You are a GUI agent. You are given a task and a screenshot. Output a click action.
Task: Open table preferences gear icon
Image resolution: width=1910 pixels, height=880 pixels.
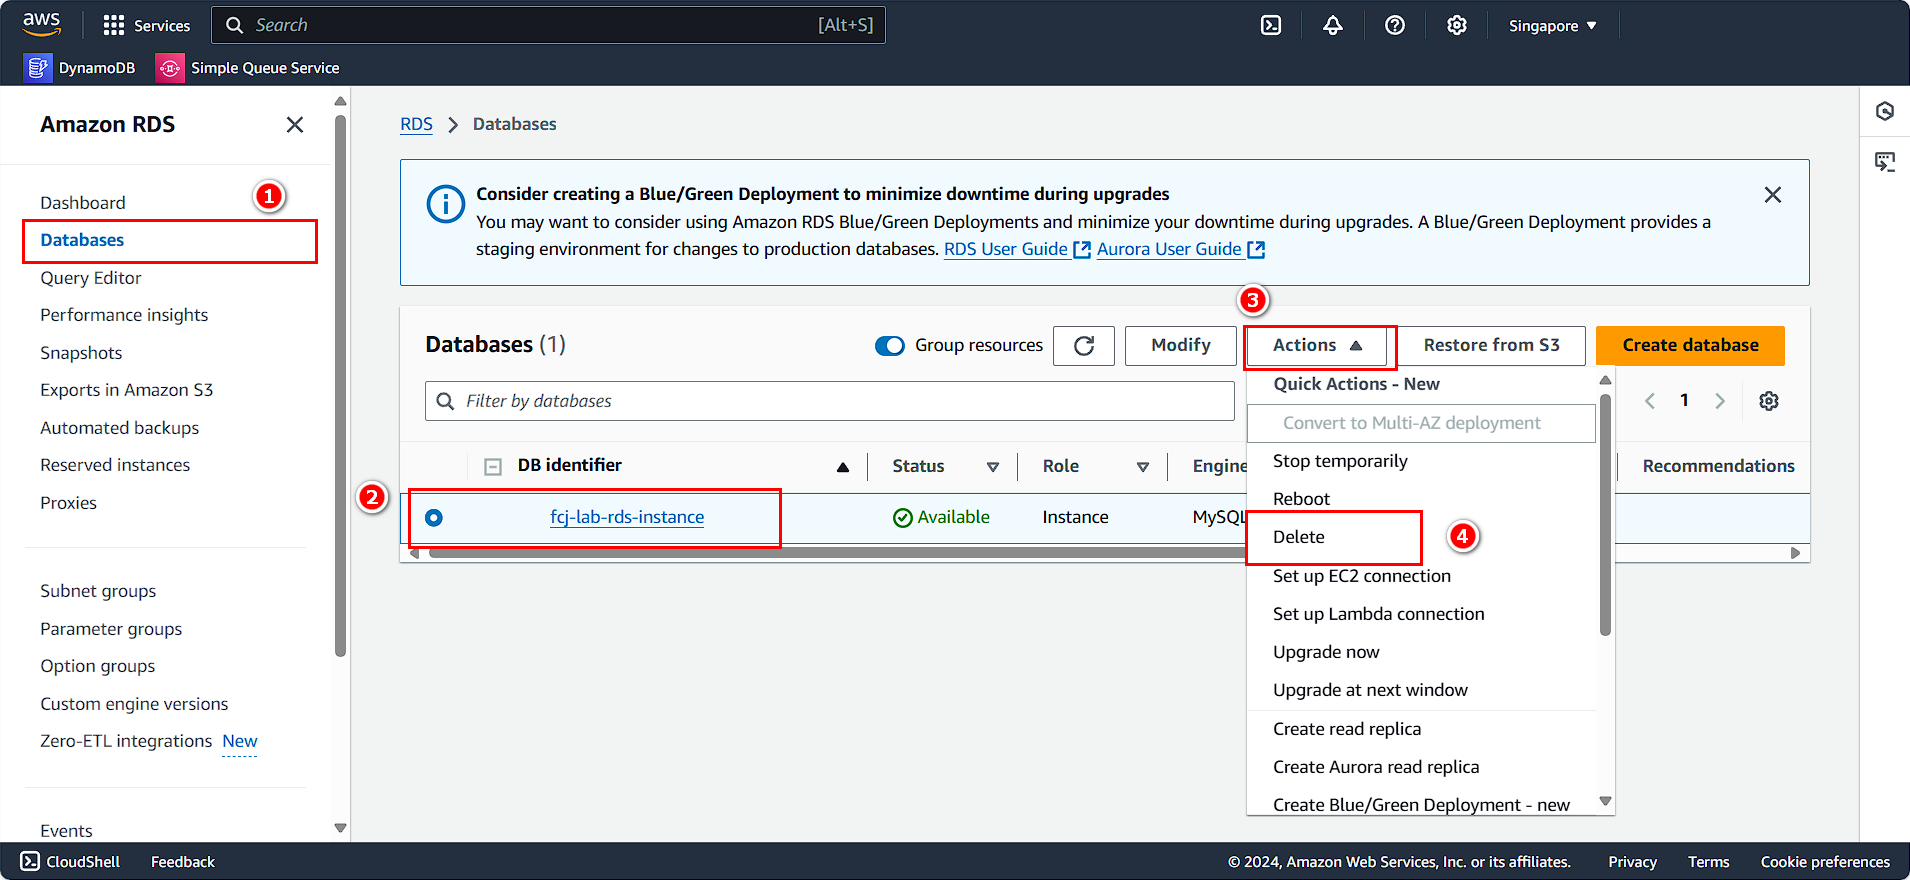[1769, 401]
